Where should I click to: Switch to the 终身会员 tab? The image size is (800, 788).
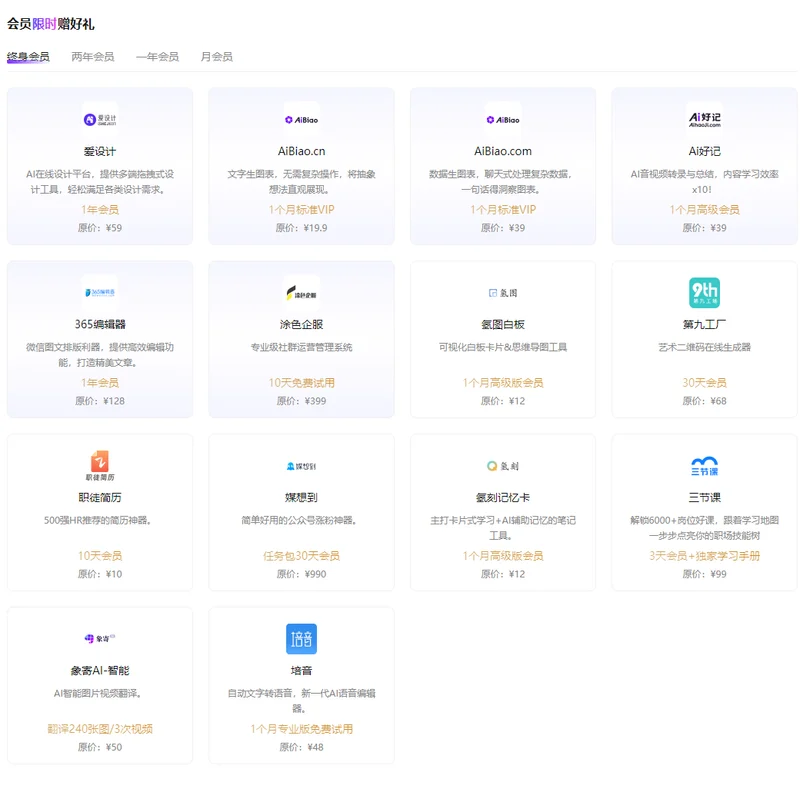click(28, 57)
